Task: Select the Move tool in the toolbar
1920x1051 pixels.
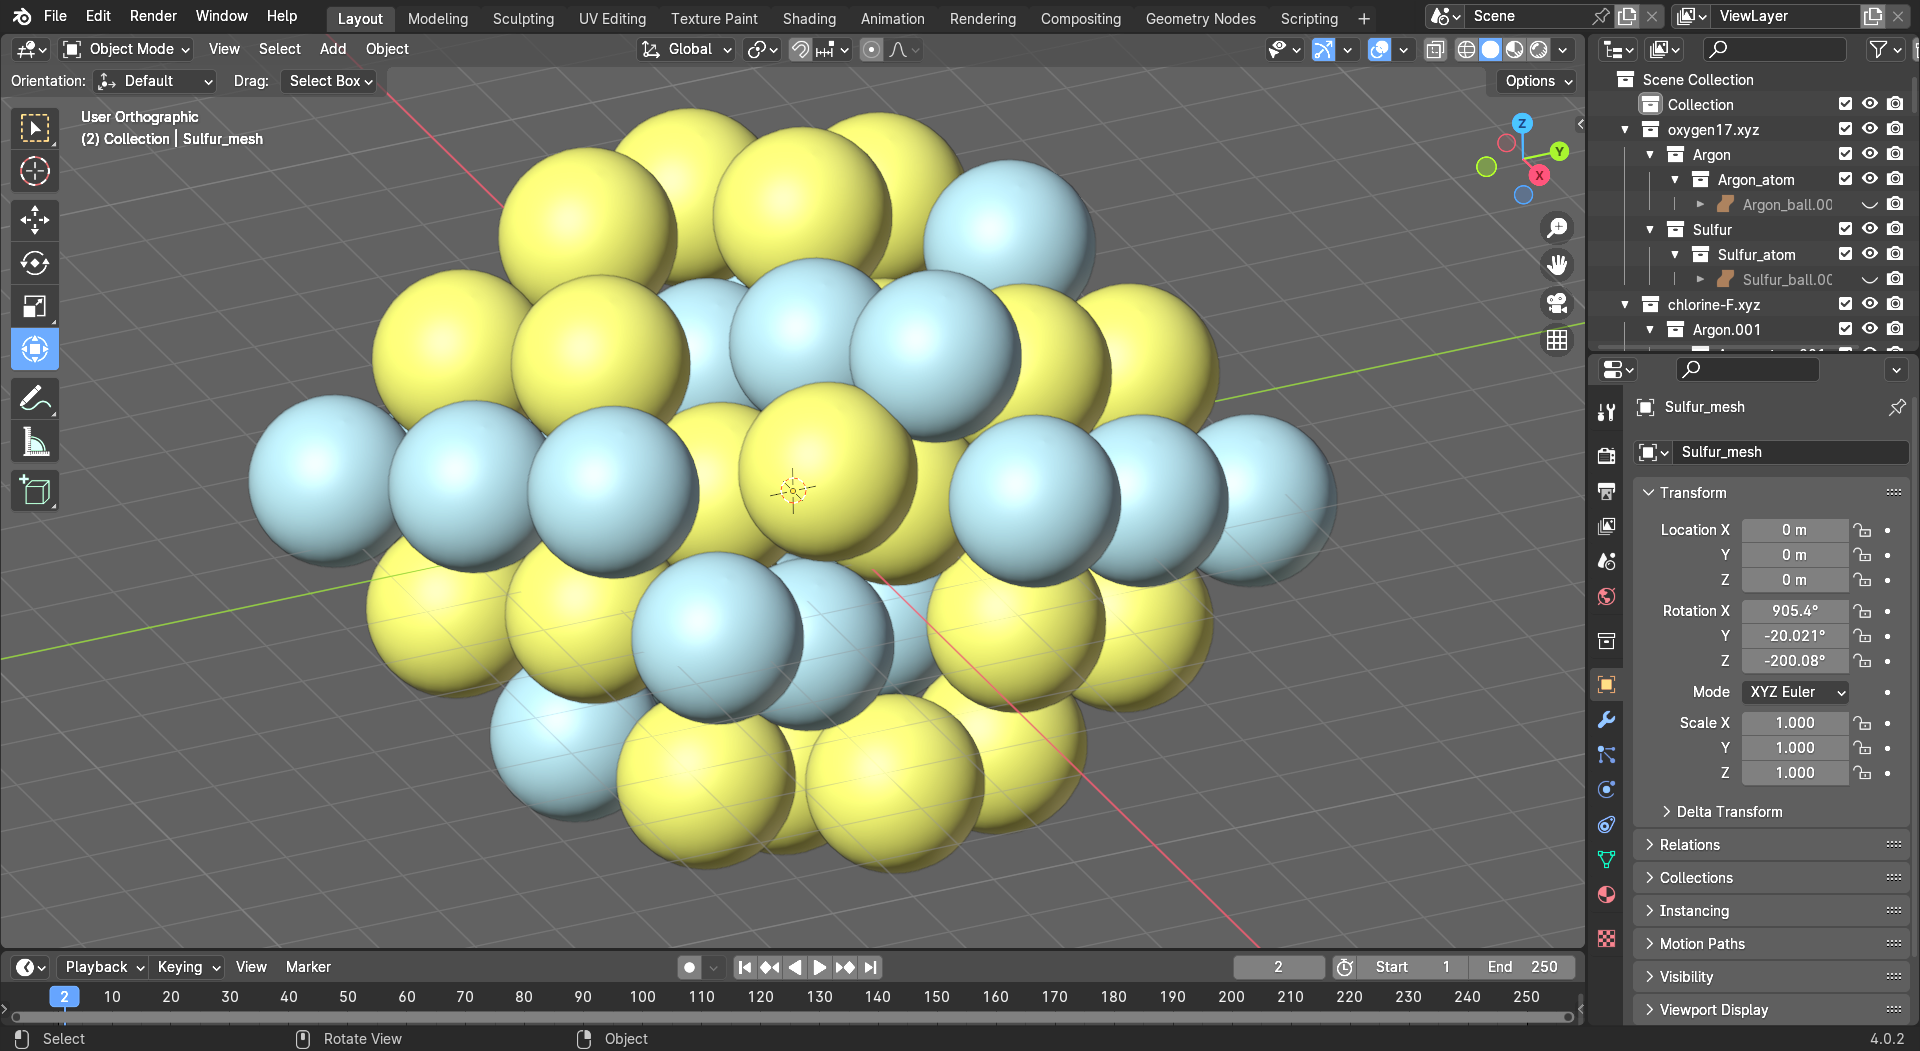Action: [x=35, y=219]
